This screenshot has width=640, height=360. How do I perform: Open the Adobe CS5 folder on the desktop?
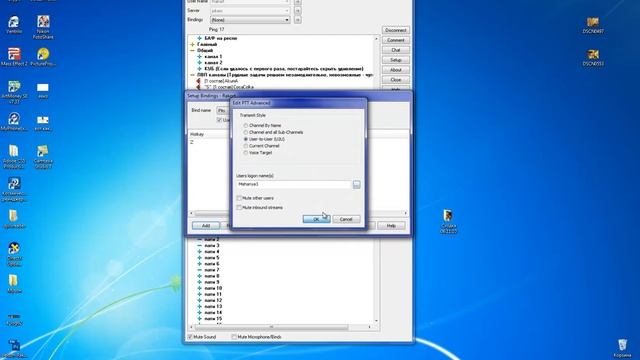coord(14,157)
